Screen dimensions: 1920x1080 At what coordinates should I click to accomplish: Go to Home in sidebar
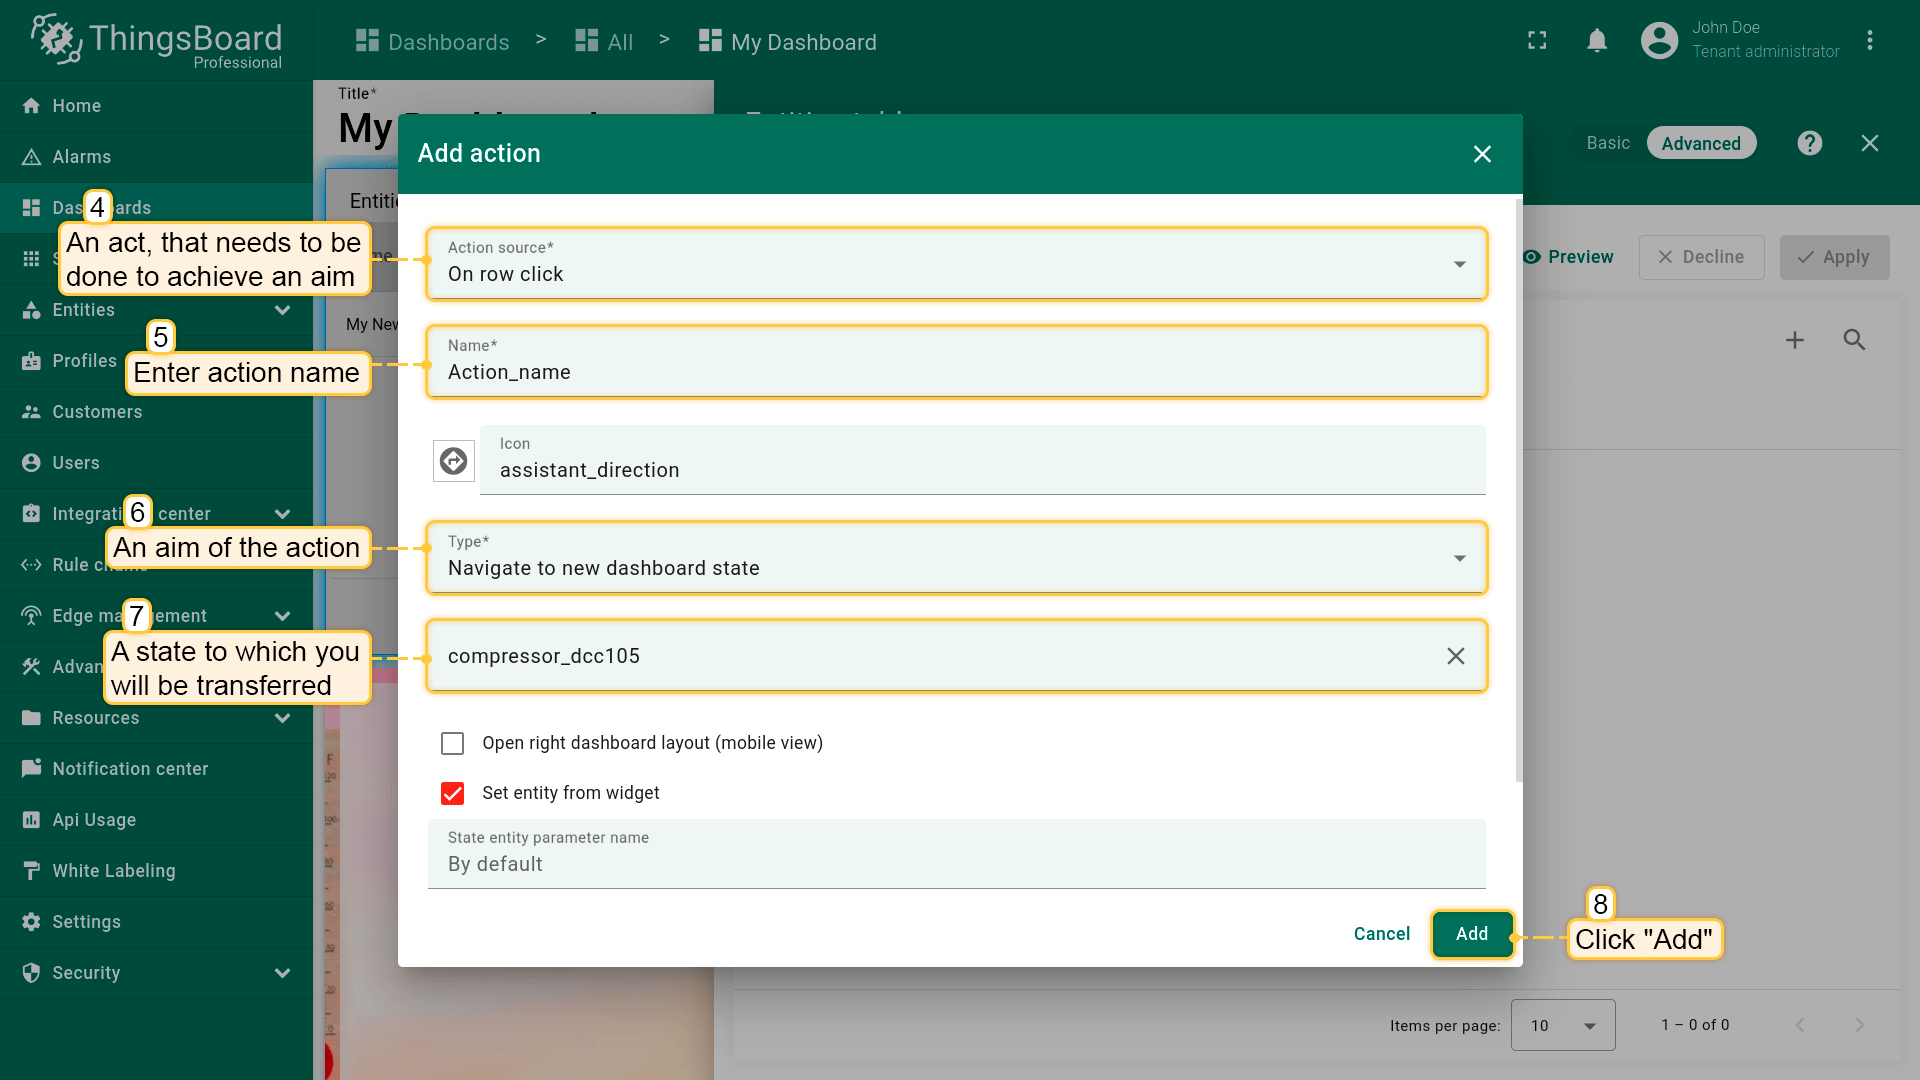[76, 106]
